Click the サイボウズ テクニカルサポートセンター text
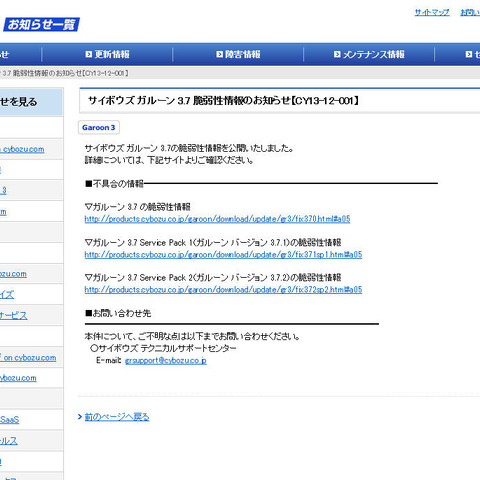This screenshot has height=480, width=480. (163, 348)
